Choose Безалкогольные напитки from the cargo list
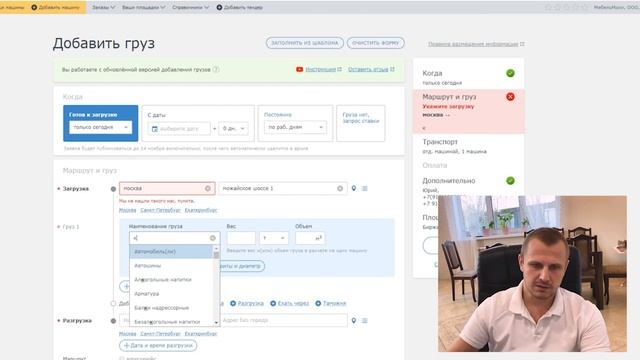Viewport: 640px width, 360px height. [171, 322]
